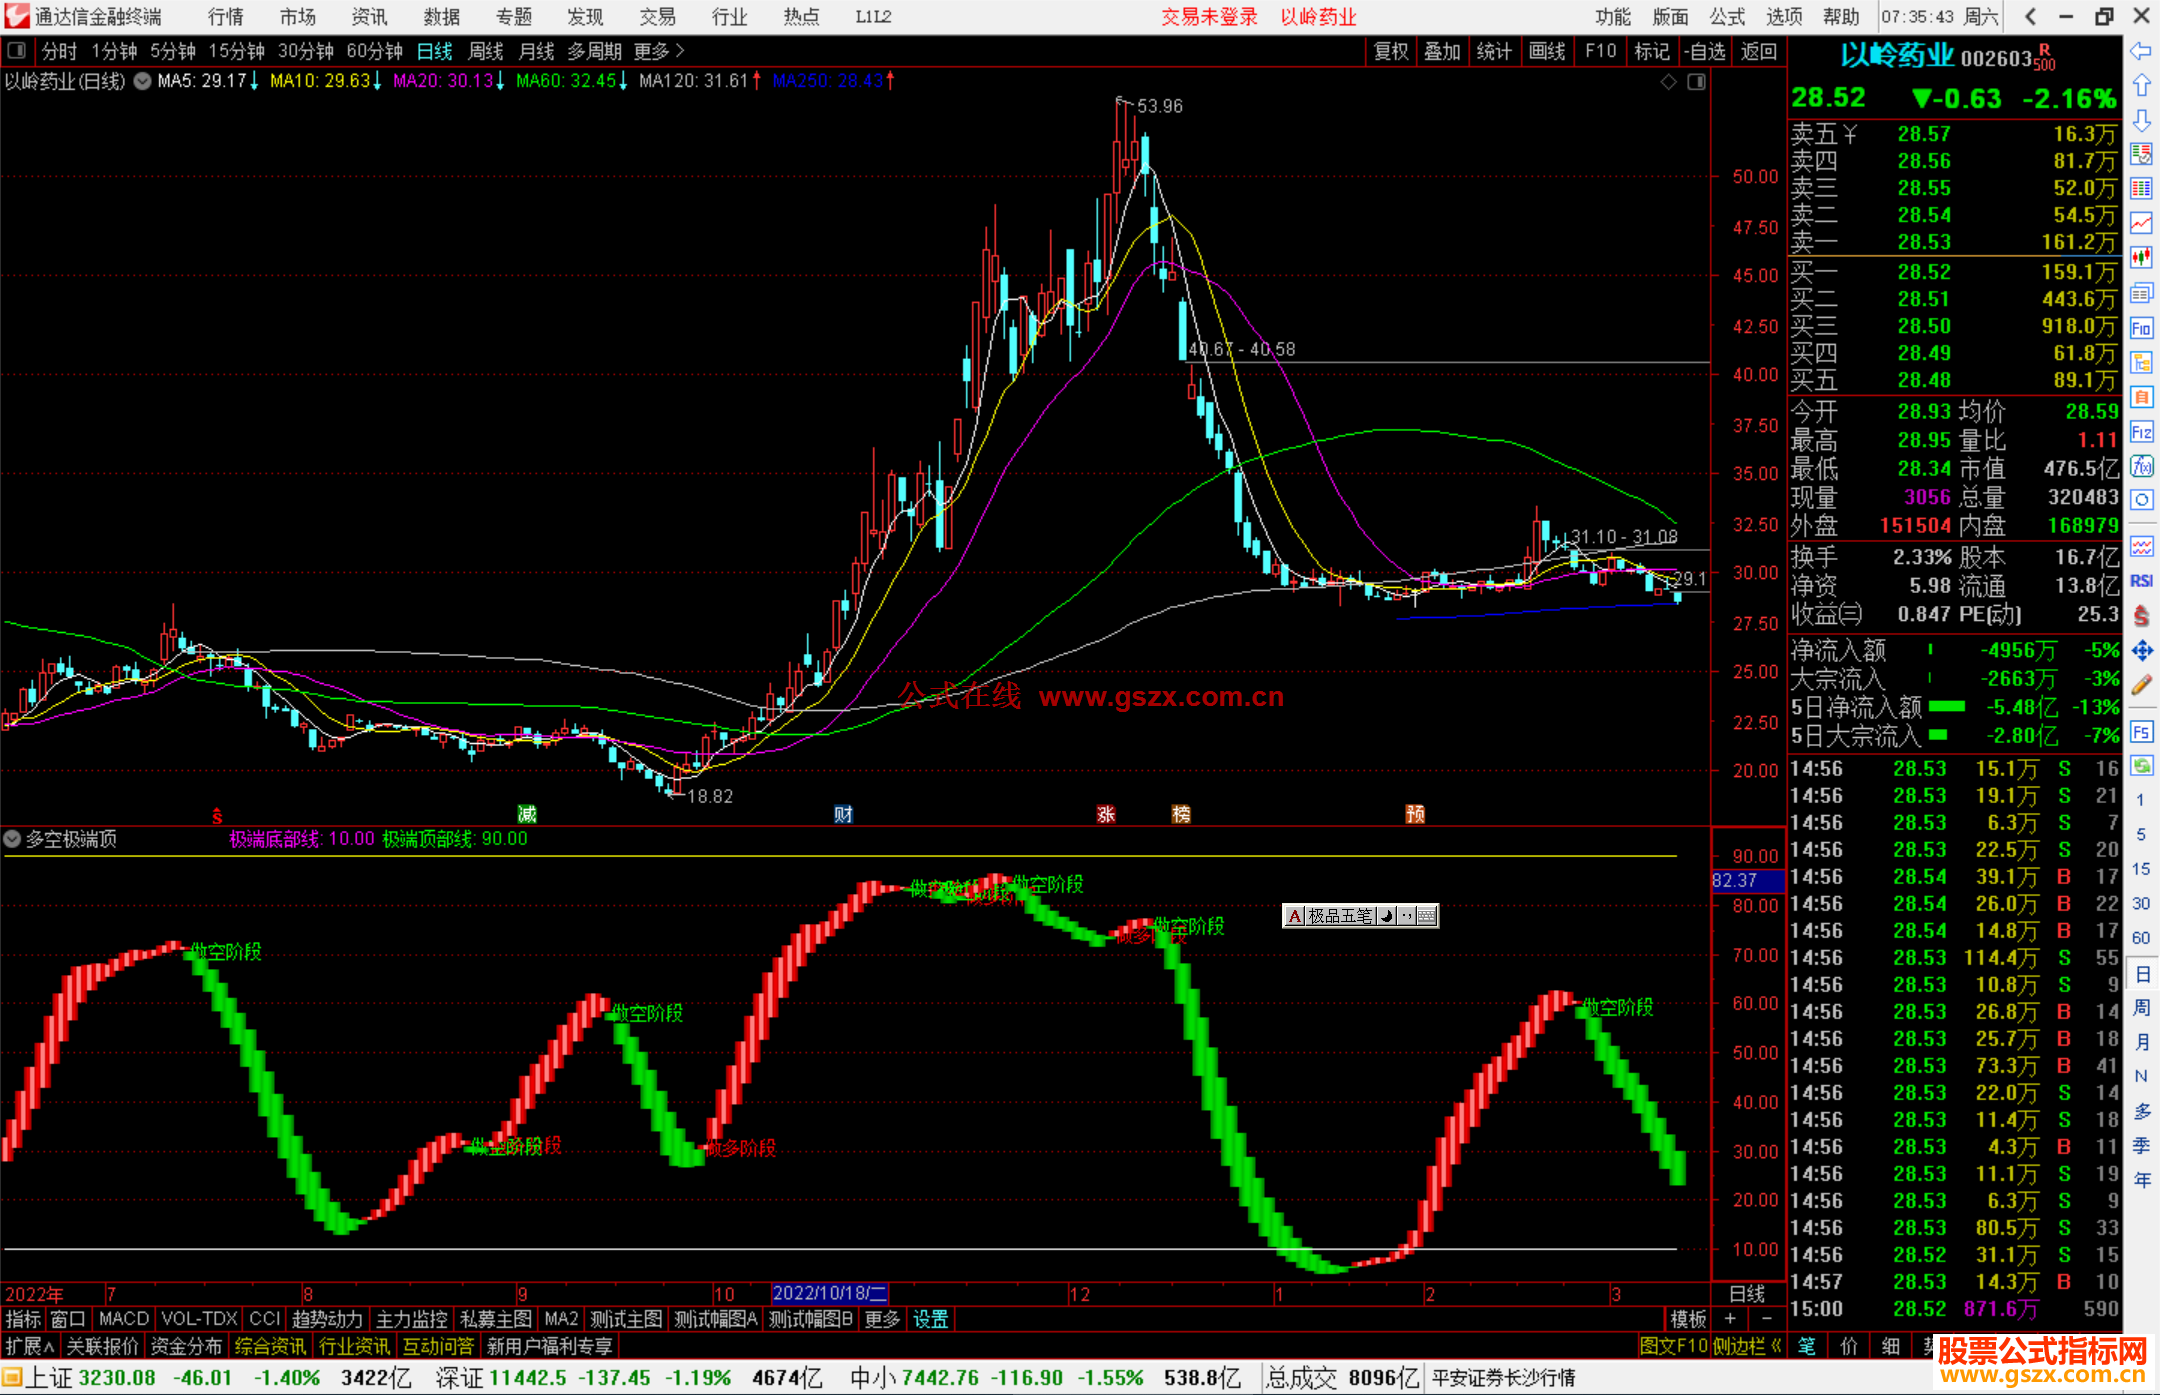Click the trend line chart sidebar icon

click(x=2141, y=223)
